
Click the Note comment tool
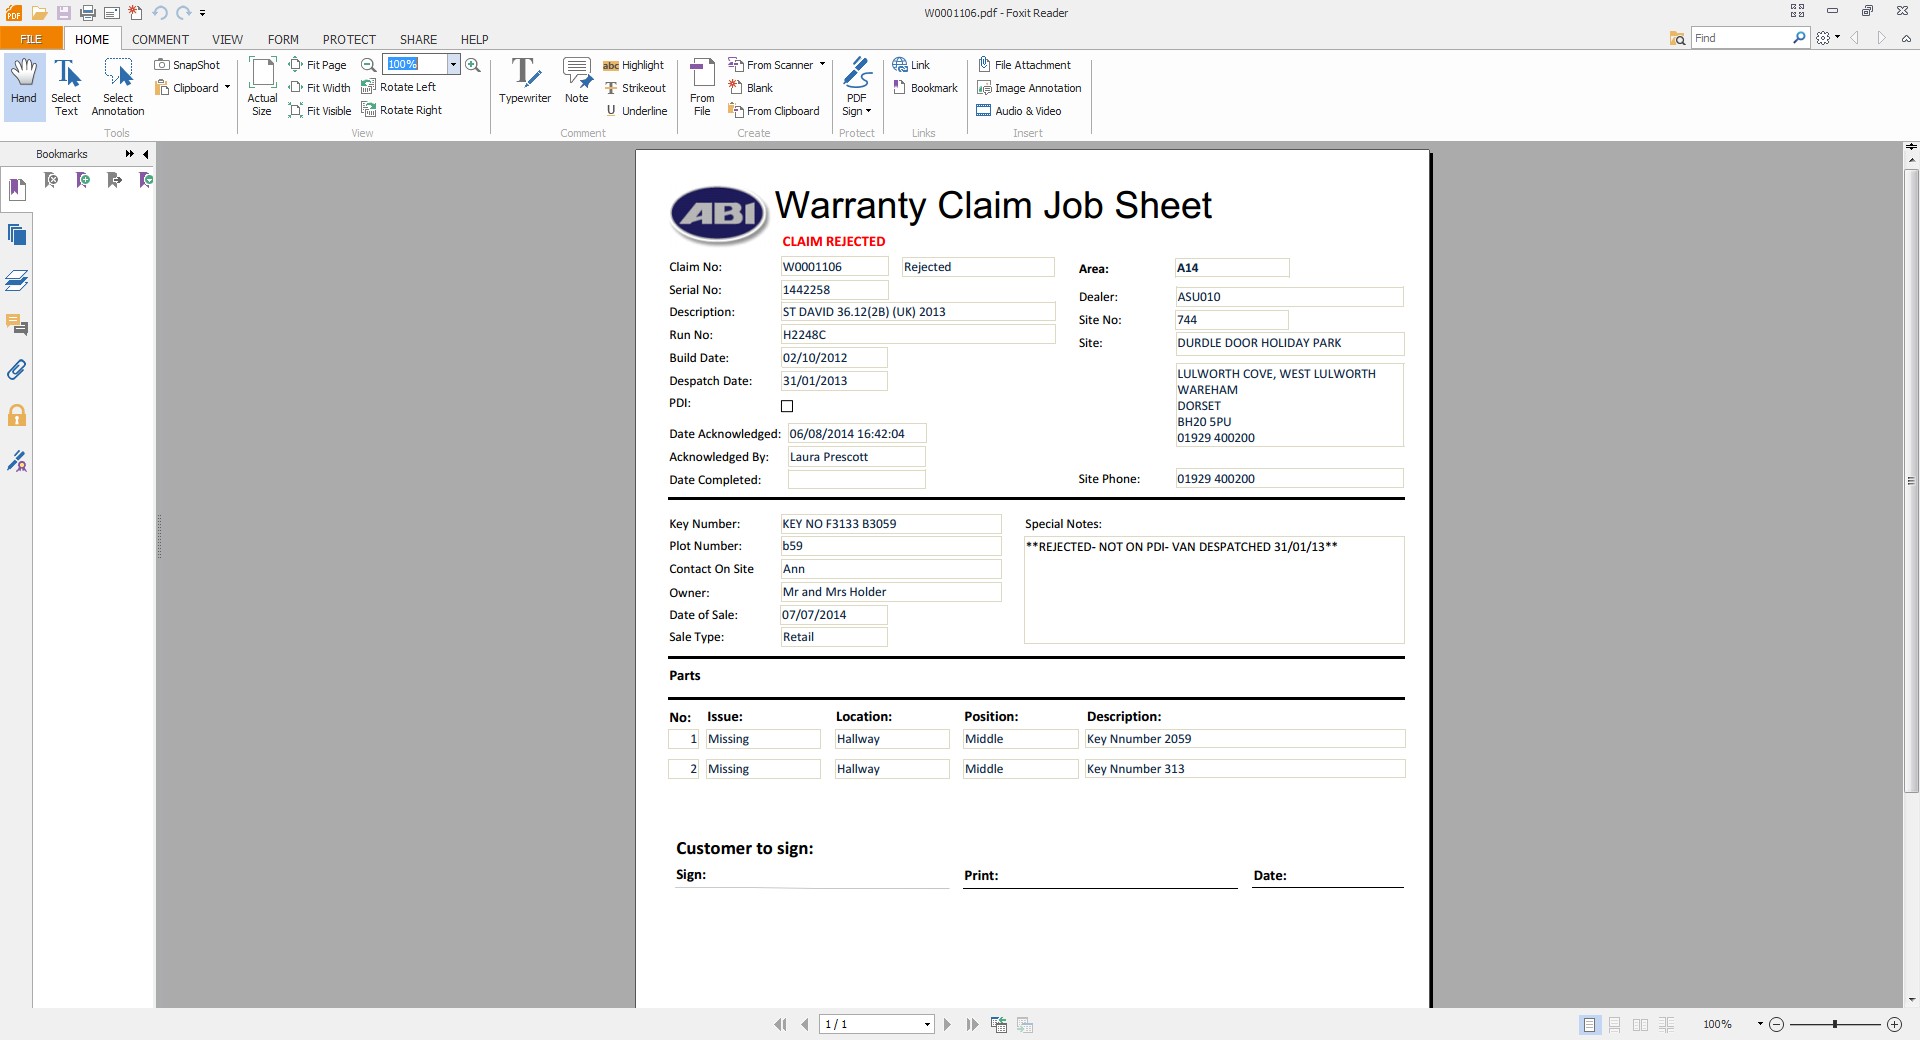(576, 81)
